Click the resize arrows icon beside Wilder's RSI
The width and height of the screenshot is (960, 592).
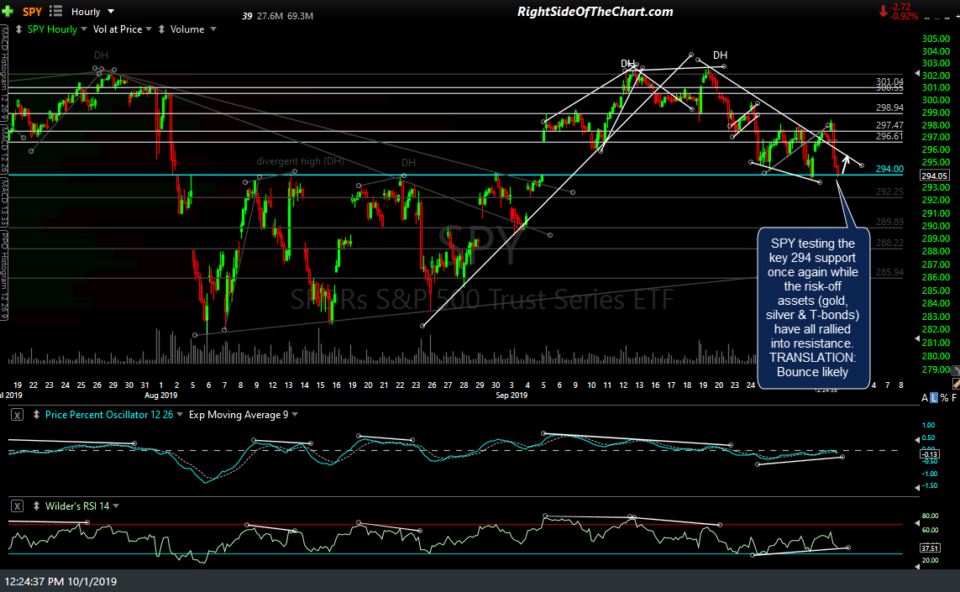pyautogui.click(x=36, y=506)
